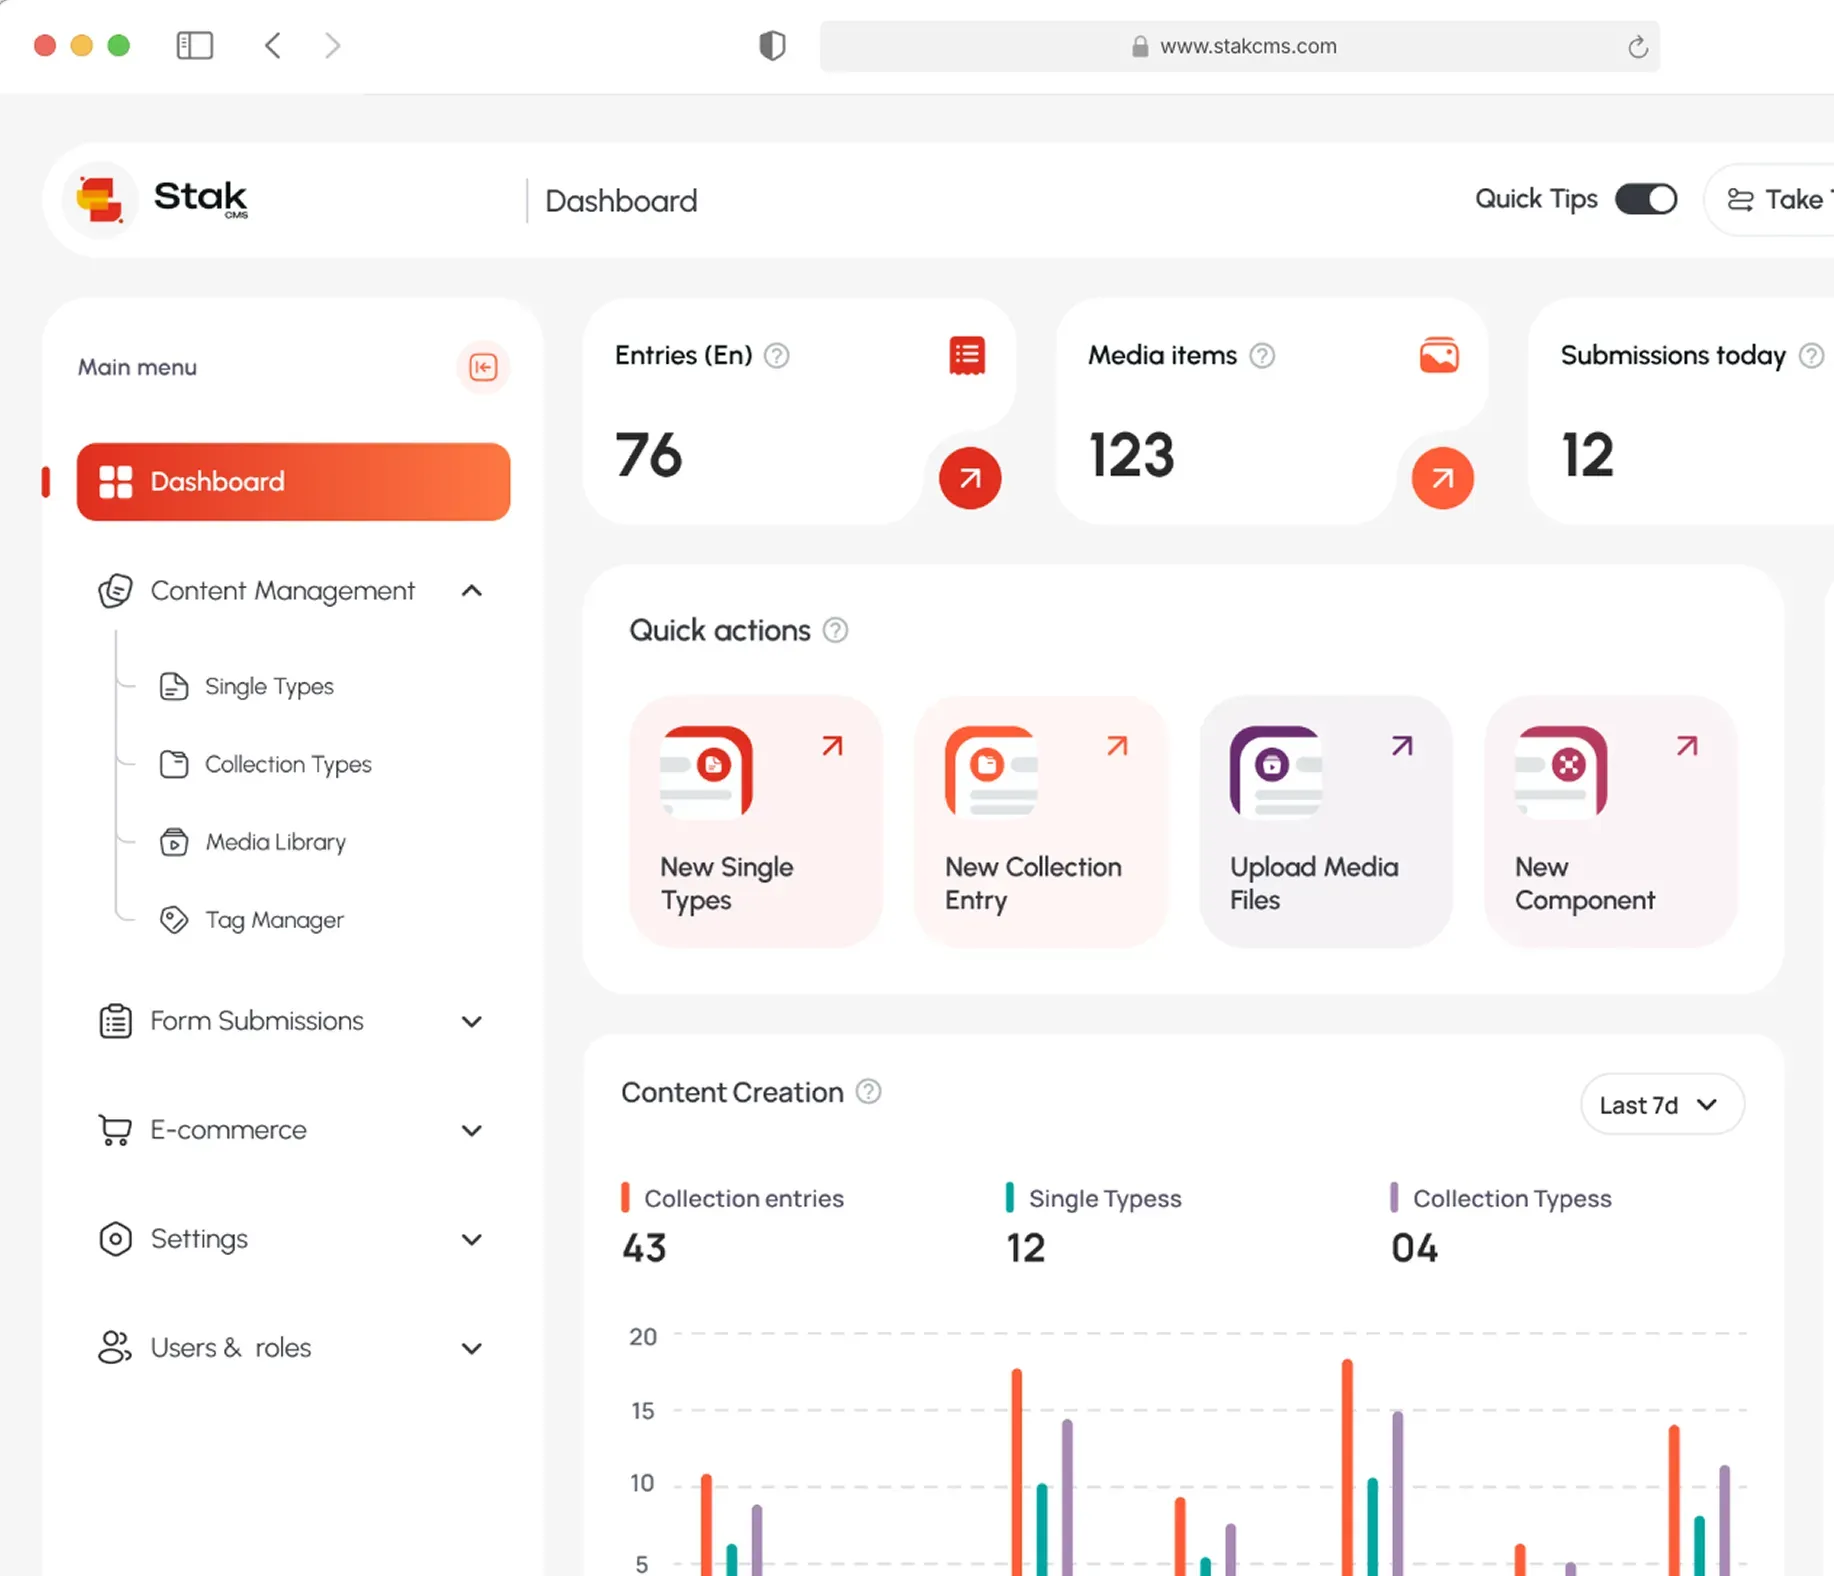This screenshot has width=1834, height=1576.
Task: Click help icon beside Quick actions
Action: tap(835, 631)
